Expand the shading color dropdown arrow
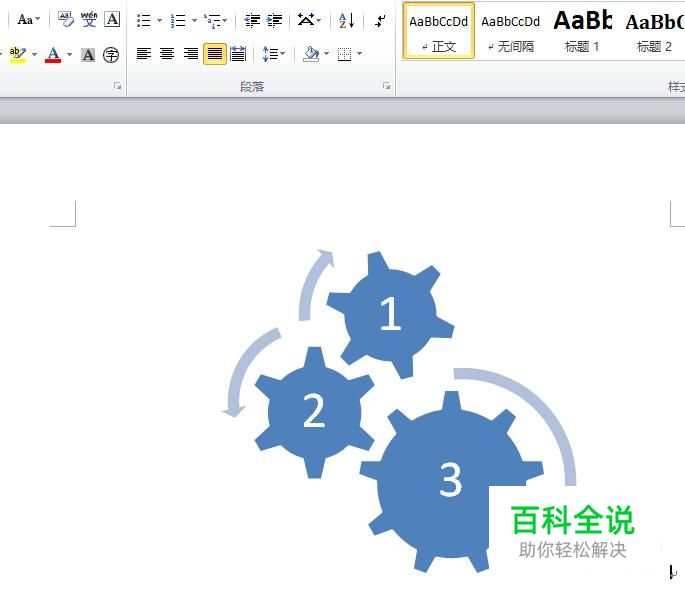Screen dimensions: 685x594 (x=326, y=54)
